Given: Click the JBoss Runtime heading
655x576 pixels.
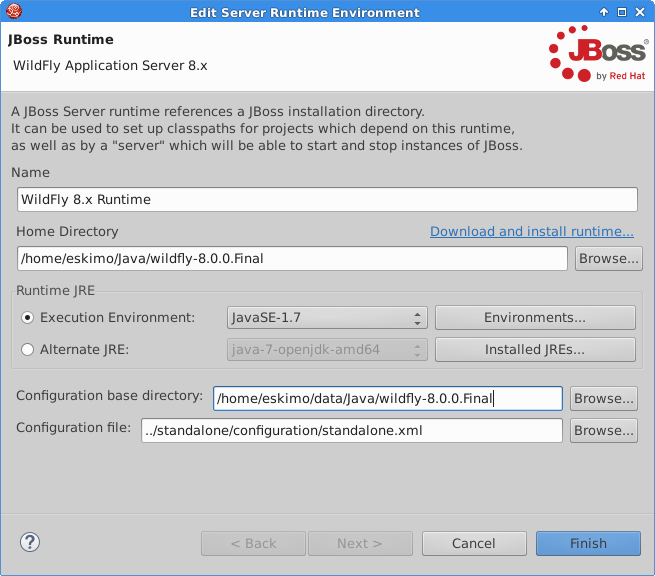Looking at the screenshot, I should pyautogui.click(x=61, y=39).
